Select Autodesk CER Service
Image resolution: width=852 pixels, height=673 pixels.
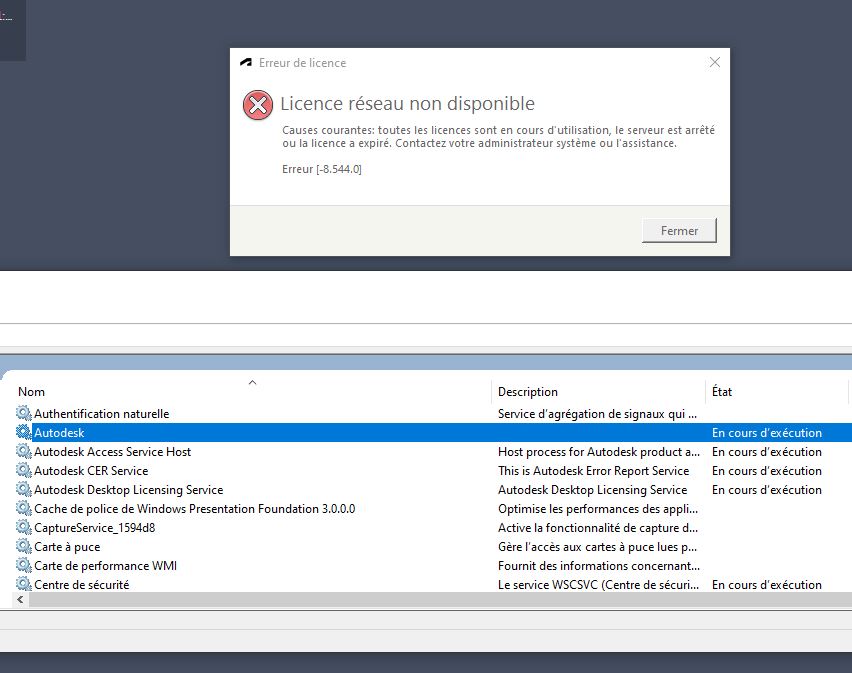[x=91, y=471]
